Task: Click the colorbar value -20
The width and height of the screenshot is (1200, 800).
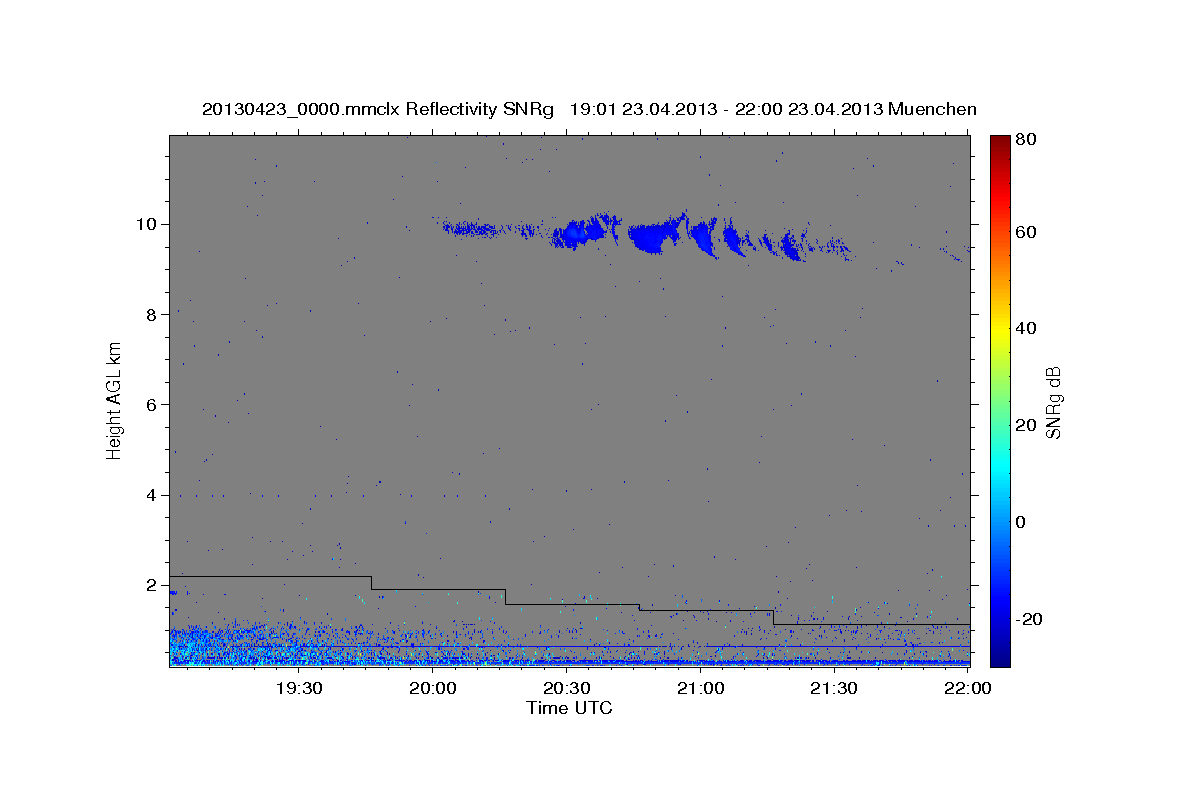Action: tap(1029, 619)
